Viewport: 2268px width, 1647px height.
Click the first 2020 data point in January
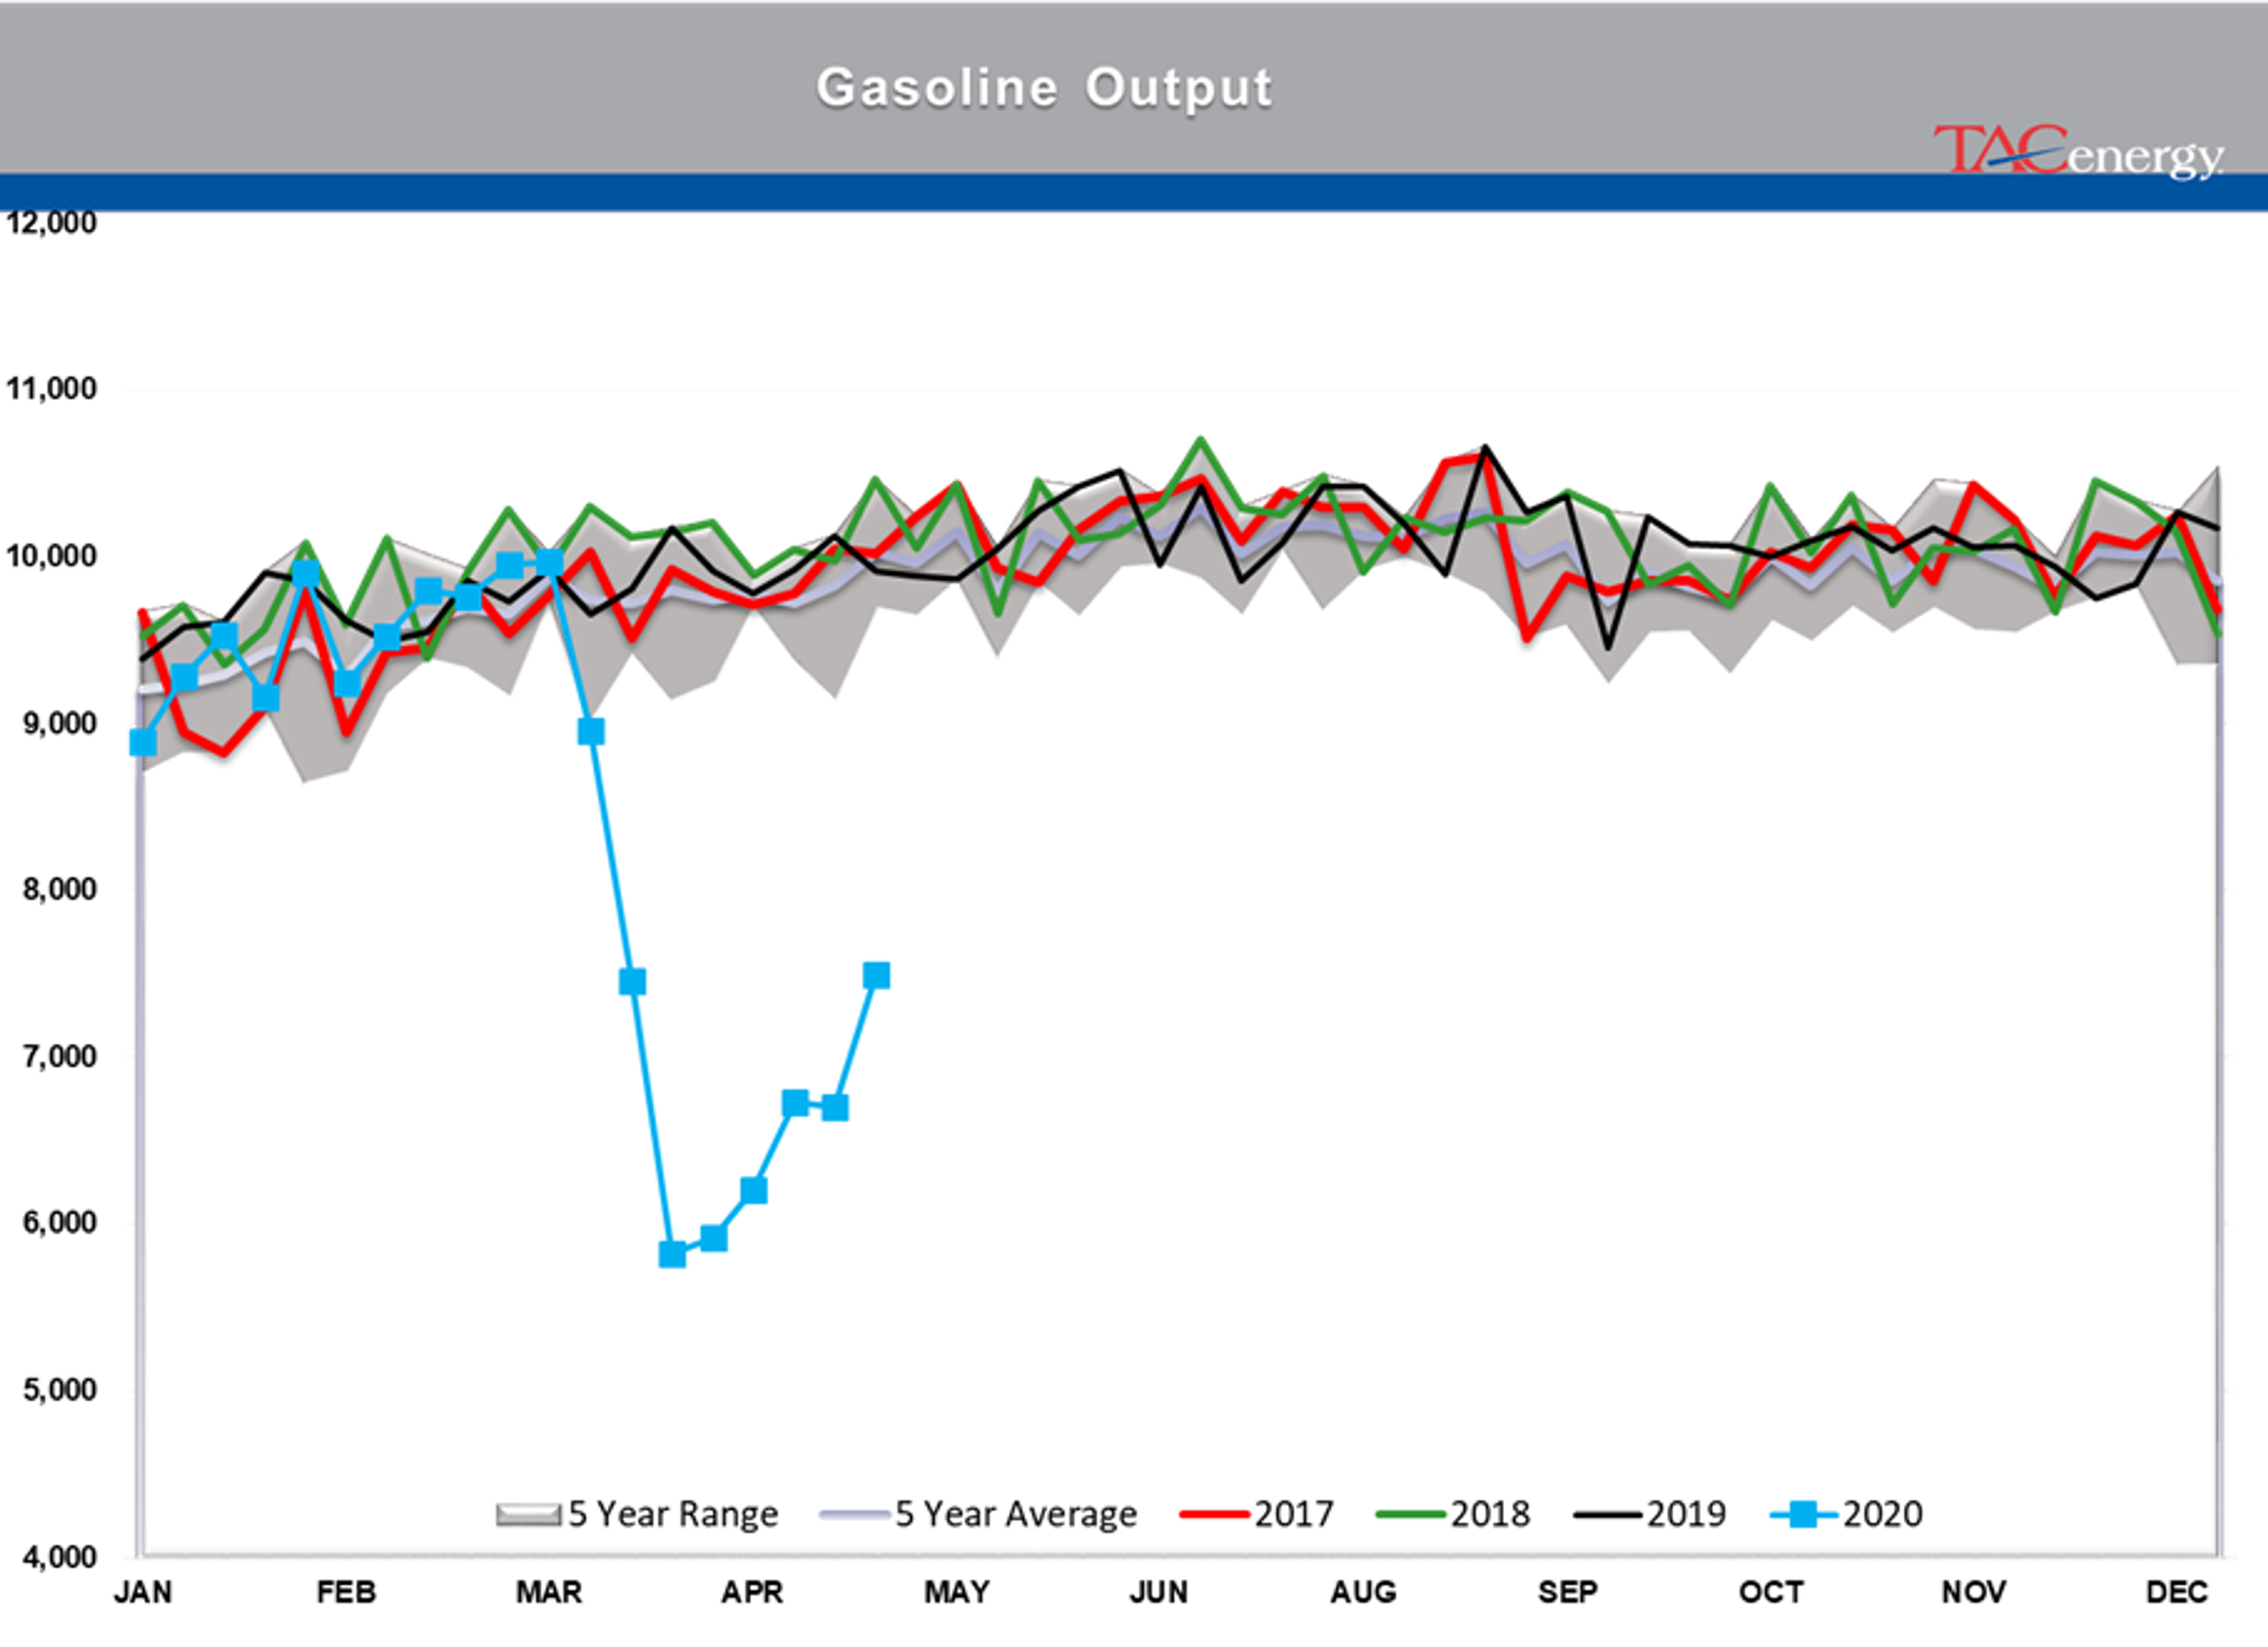tap(143, 742)
